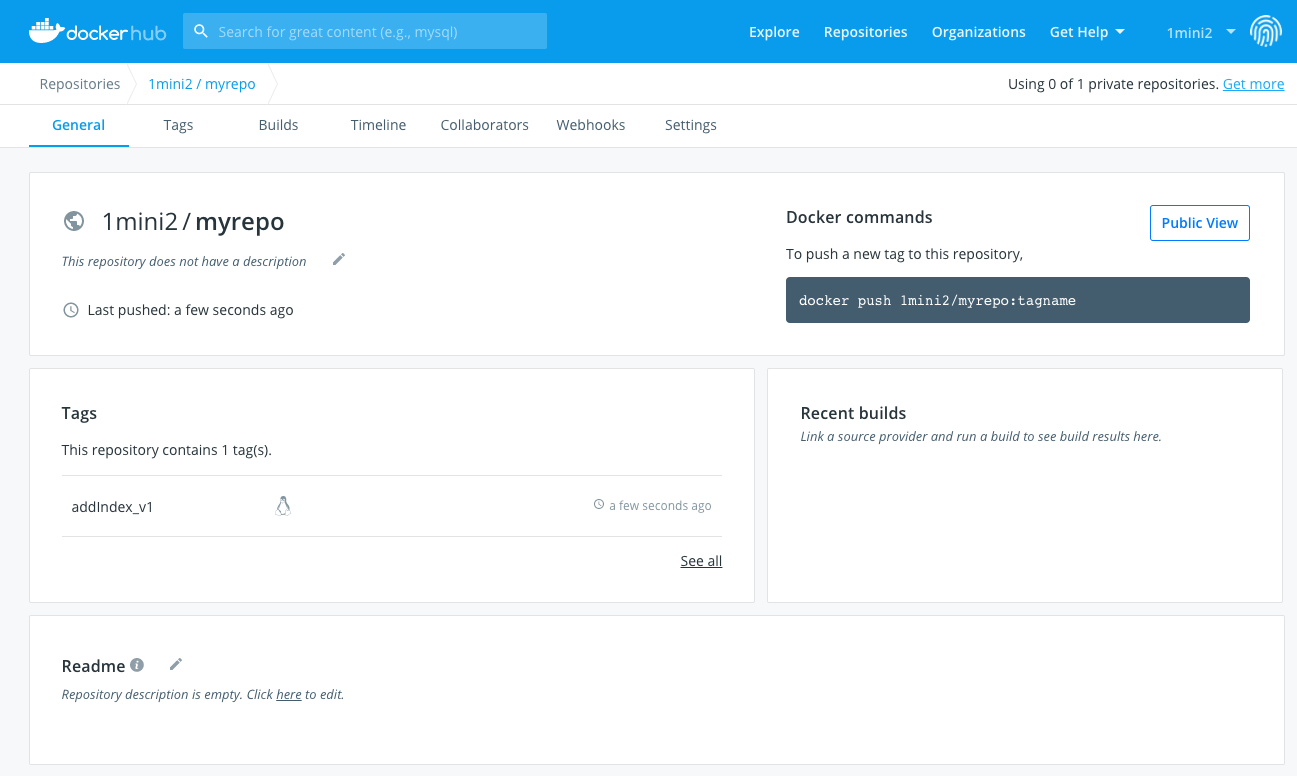This screenshot has height=776, width=1297.
Task: Select the General tab
Action: 79,125
